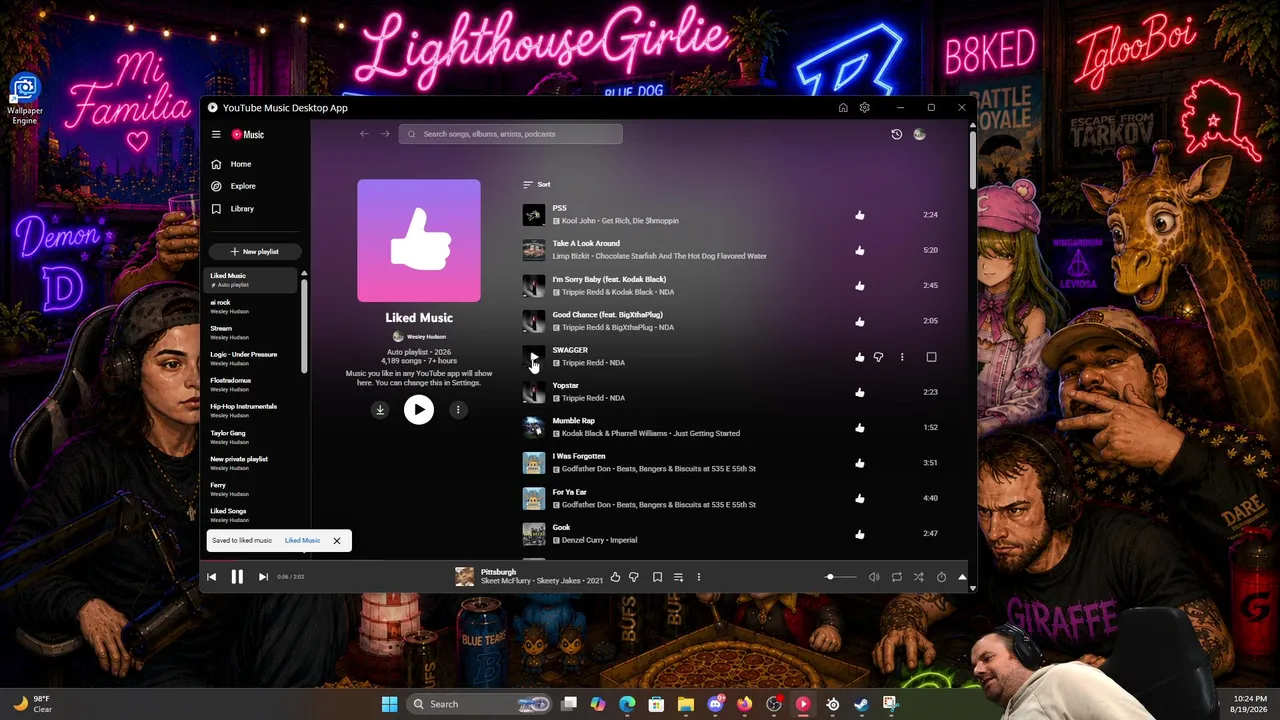Image resolution: width=1280 pixels, height=720 pixels.
Task: Launch Steam from the taskbar
Action: [861, 704]
